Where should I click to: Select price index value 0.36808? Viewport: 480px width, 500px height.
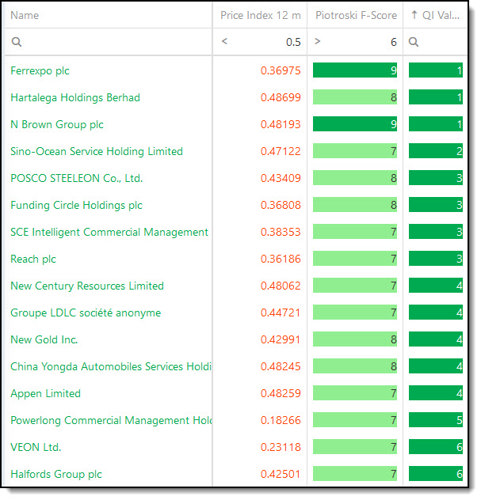click(281, 205)
